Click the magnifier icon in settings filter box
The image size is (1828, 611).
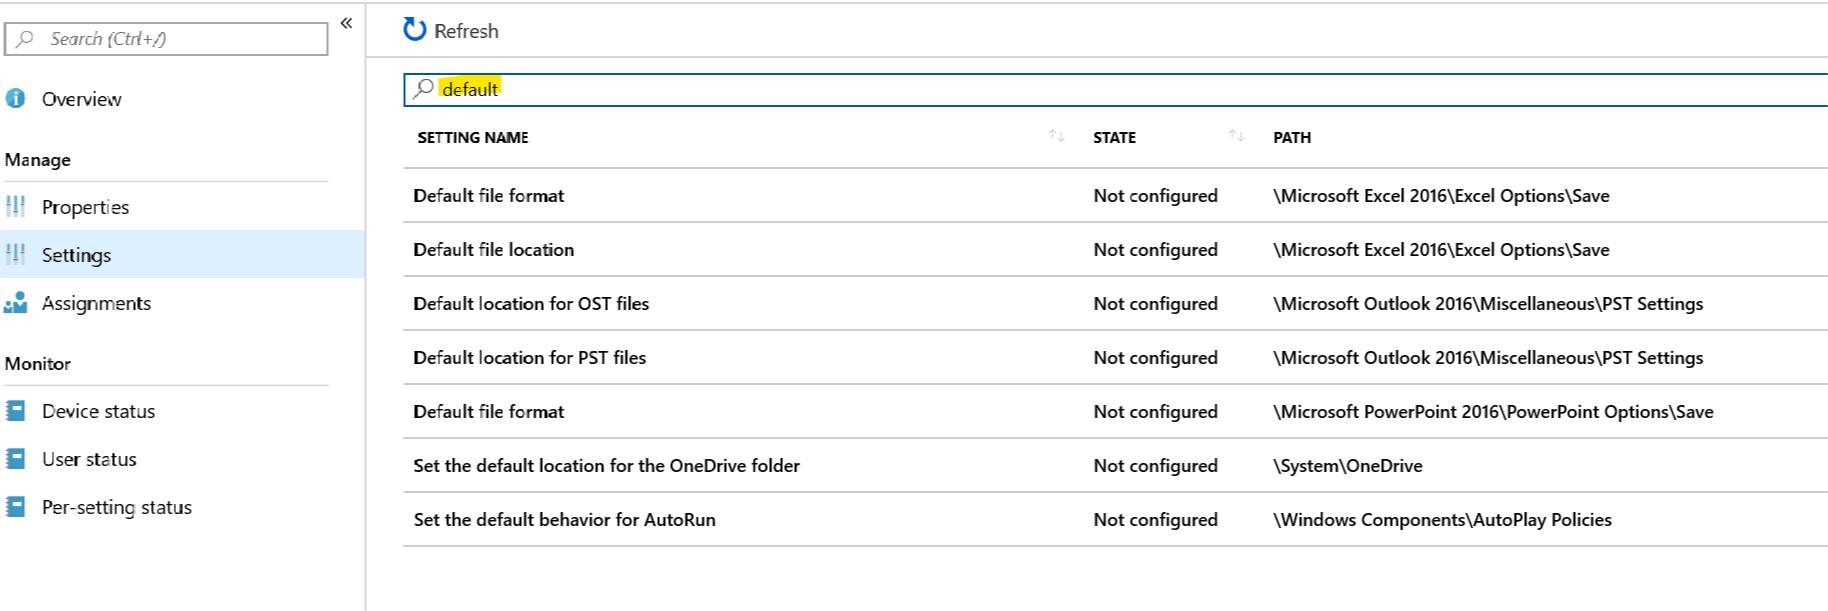[x=424, y=88]
